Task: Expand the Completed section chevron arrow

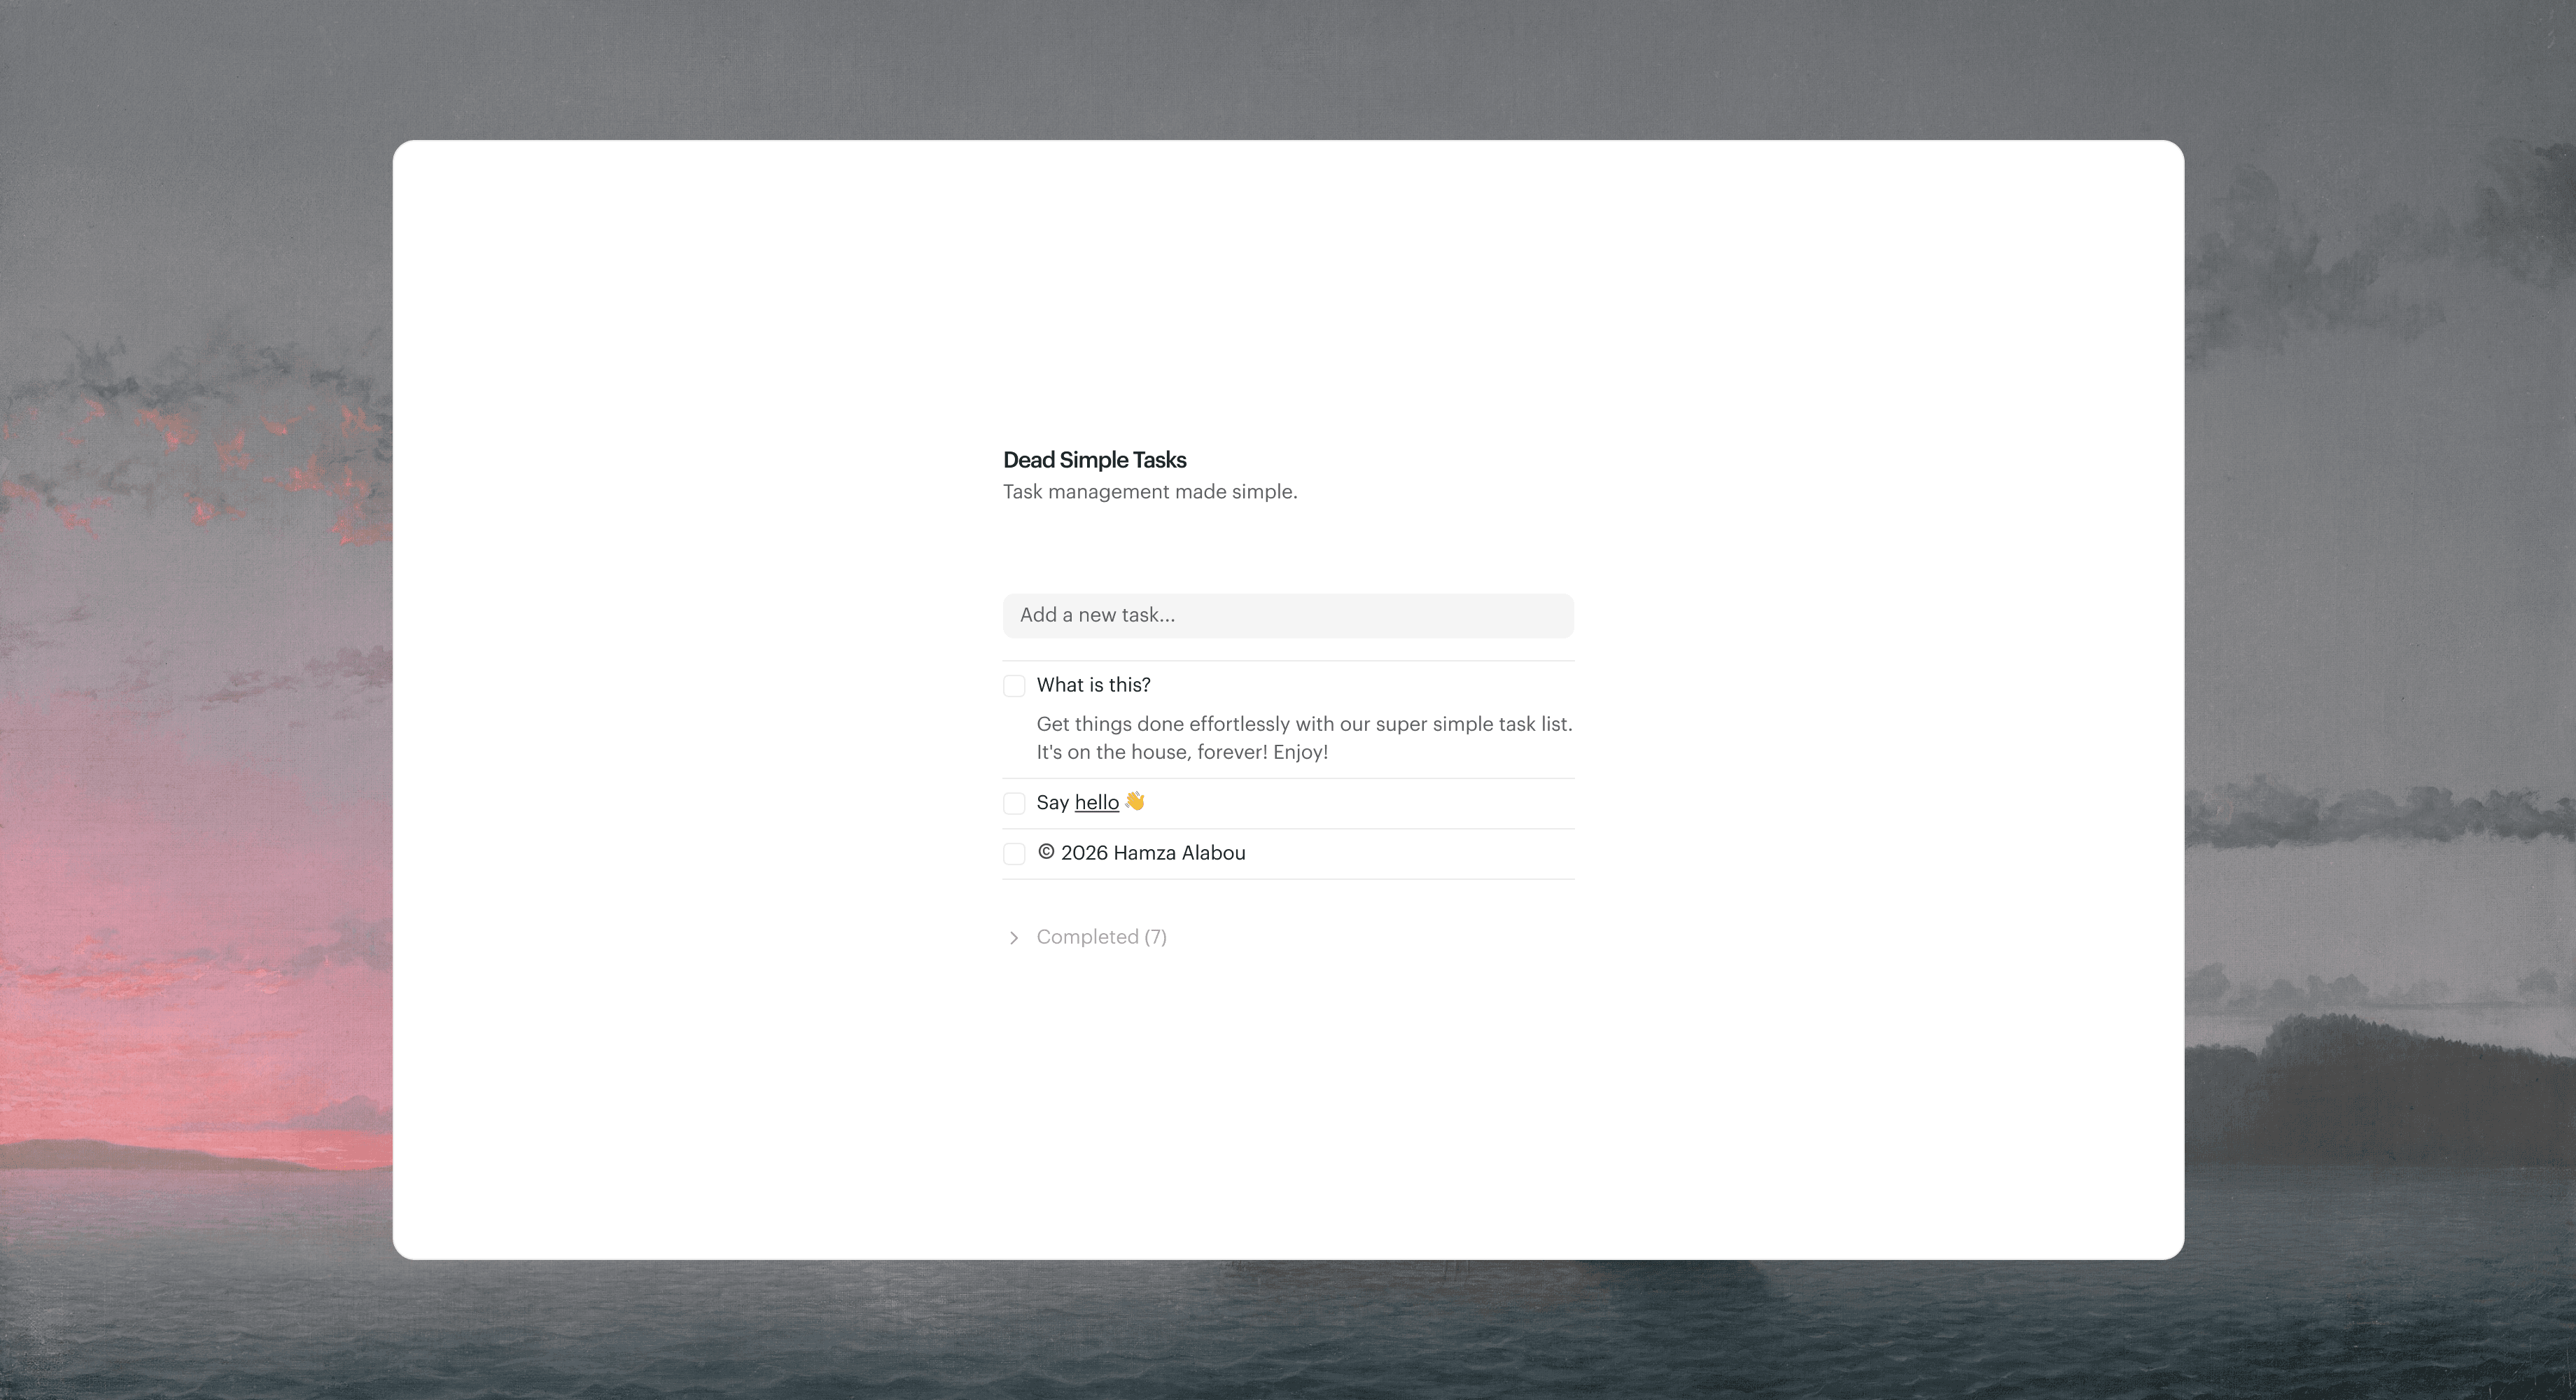Action: [1014, 938]
